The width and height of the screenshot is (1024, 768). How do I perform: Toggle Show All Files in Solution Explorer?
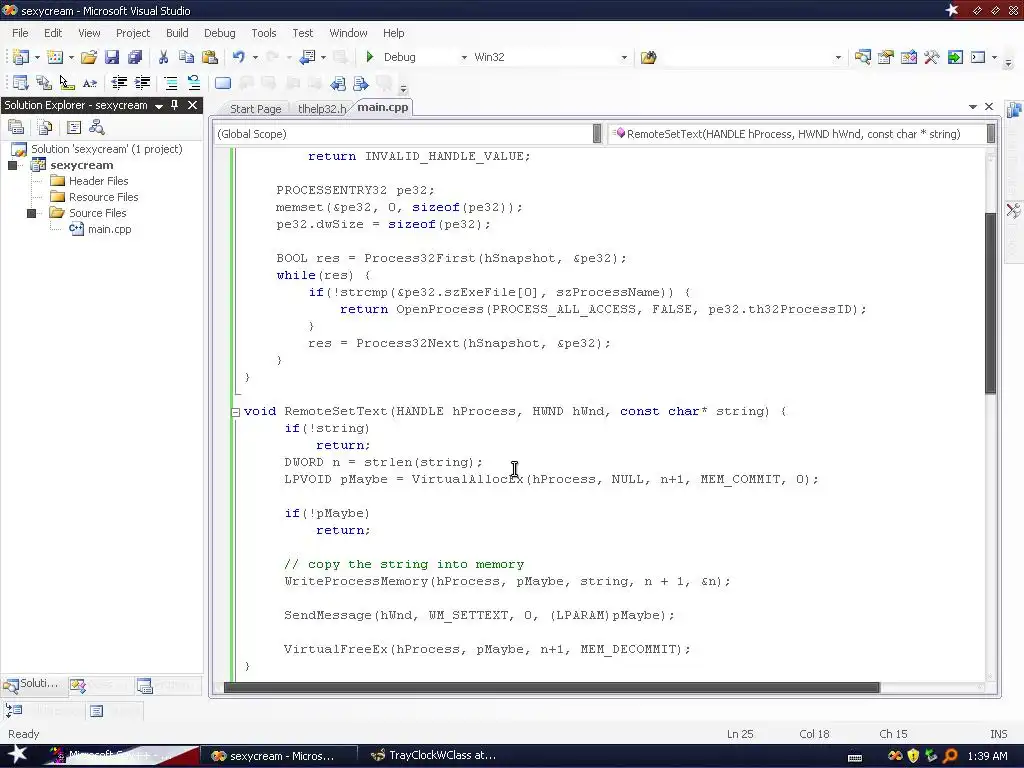(44, 127)
